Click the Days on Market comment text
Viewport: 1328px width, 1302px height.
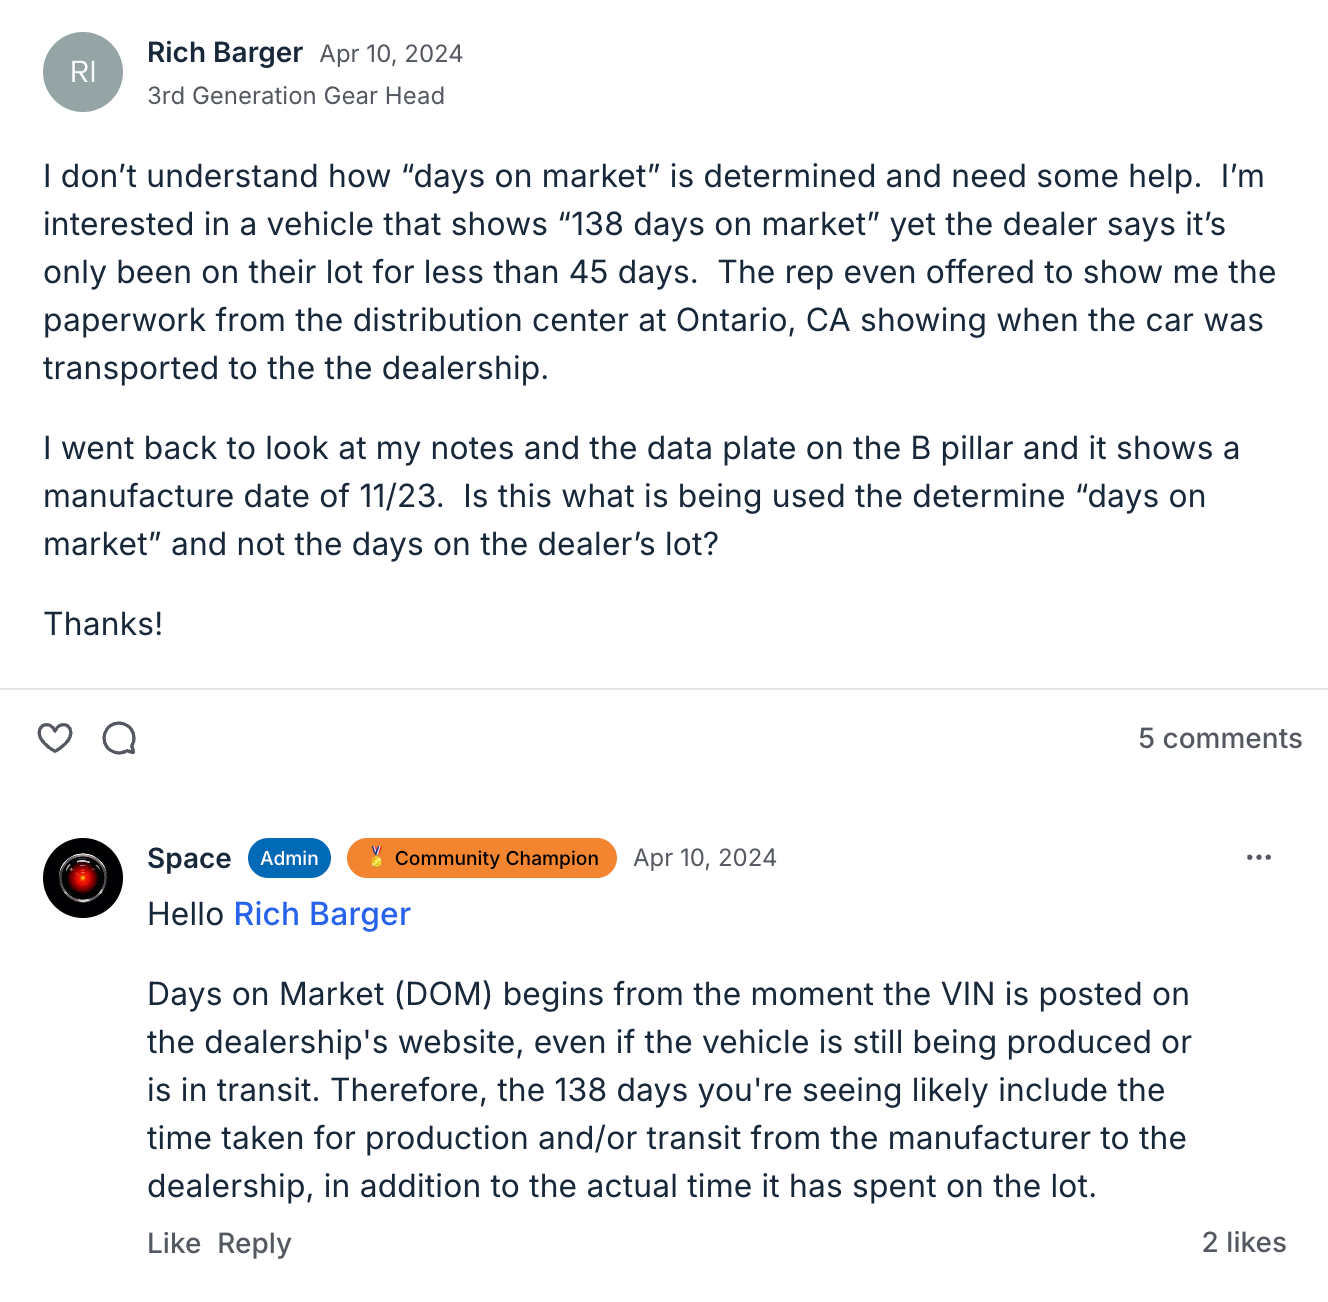click(668, 1090)
